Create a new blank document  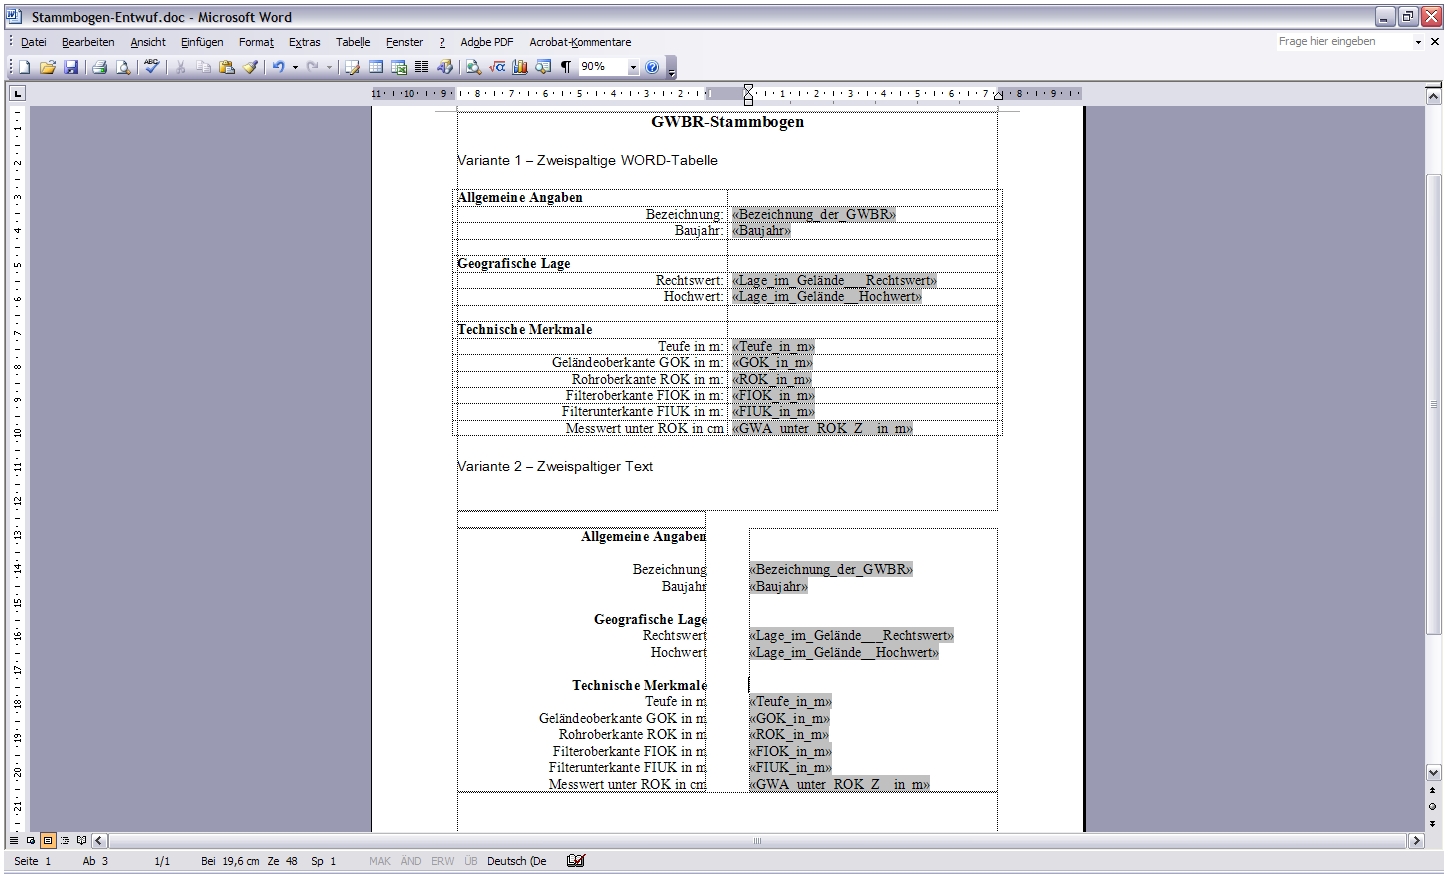tap(24, 67)
